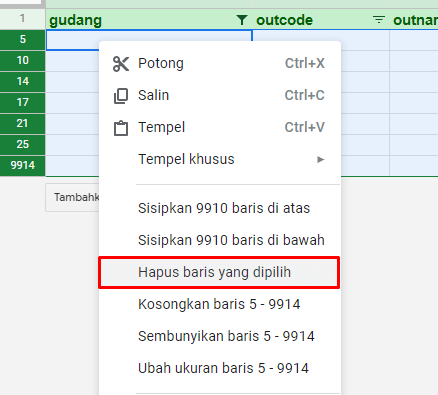Click the gudang header cell

pyautogui.click(x=149, y=20)
